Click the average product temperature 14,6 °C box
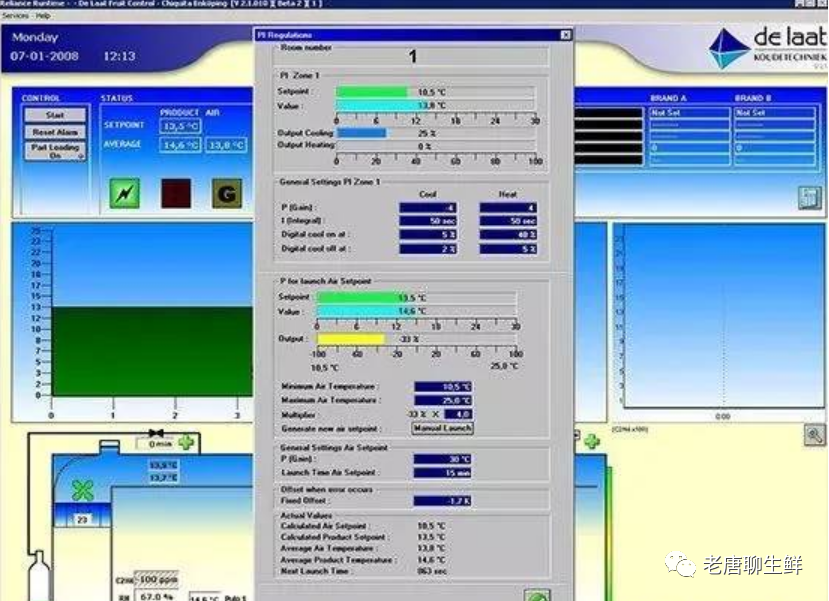The height and width of the screenshot is (601, 829). [x=180, y=145]
